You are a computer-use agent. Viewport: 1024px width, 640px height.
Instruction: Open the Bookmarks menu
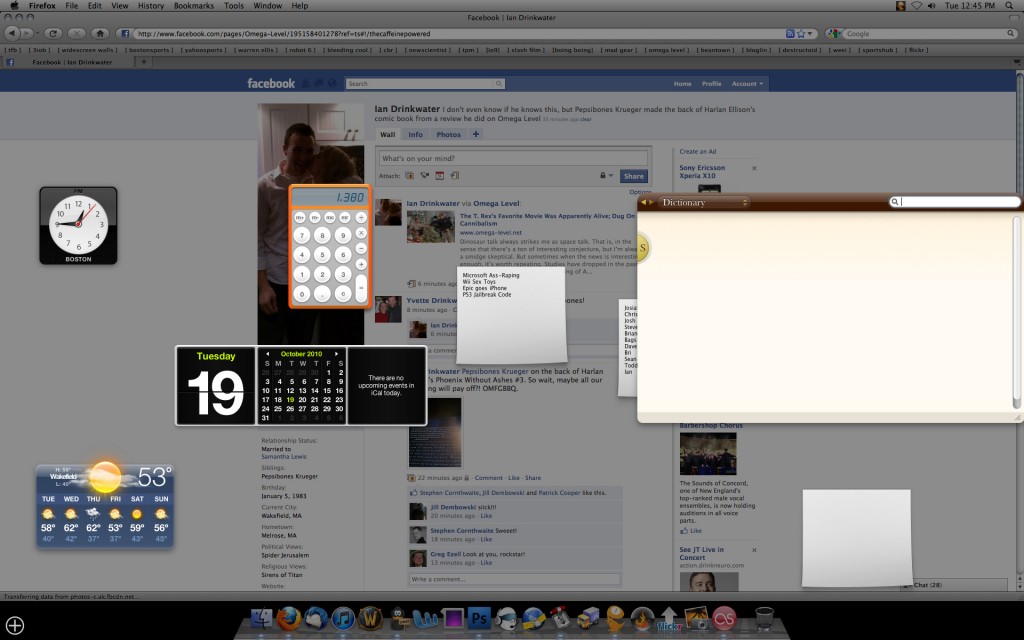(194, 6)
